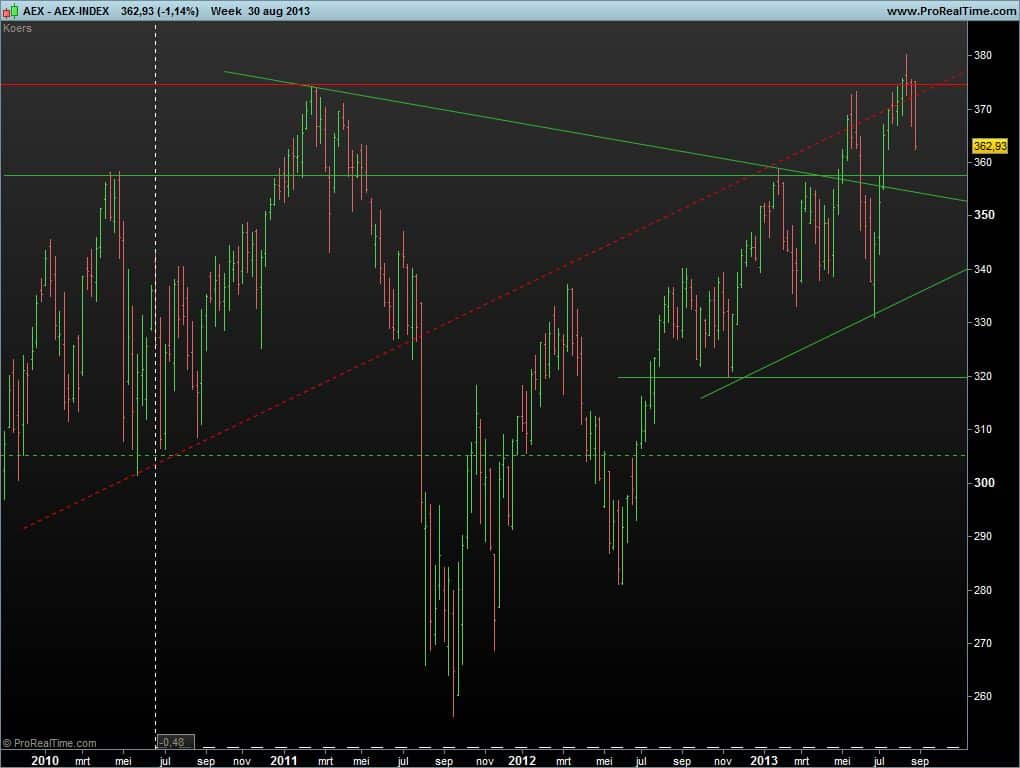The height and width of the screenshot is (768, 1020).
Task: Click the 300 level on price axis
Action: [x=983, y=483]
